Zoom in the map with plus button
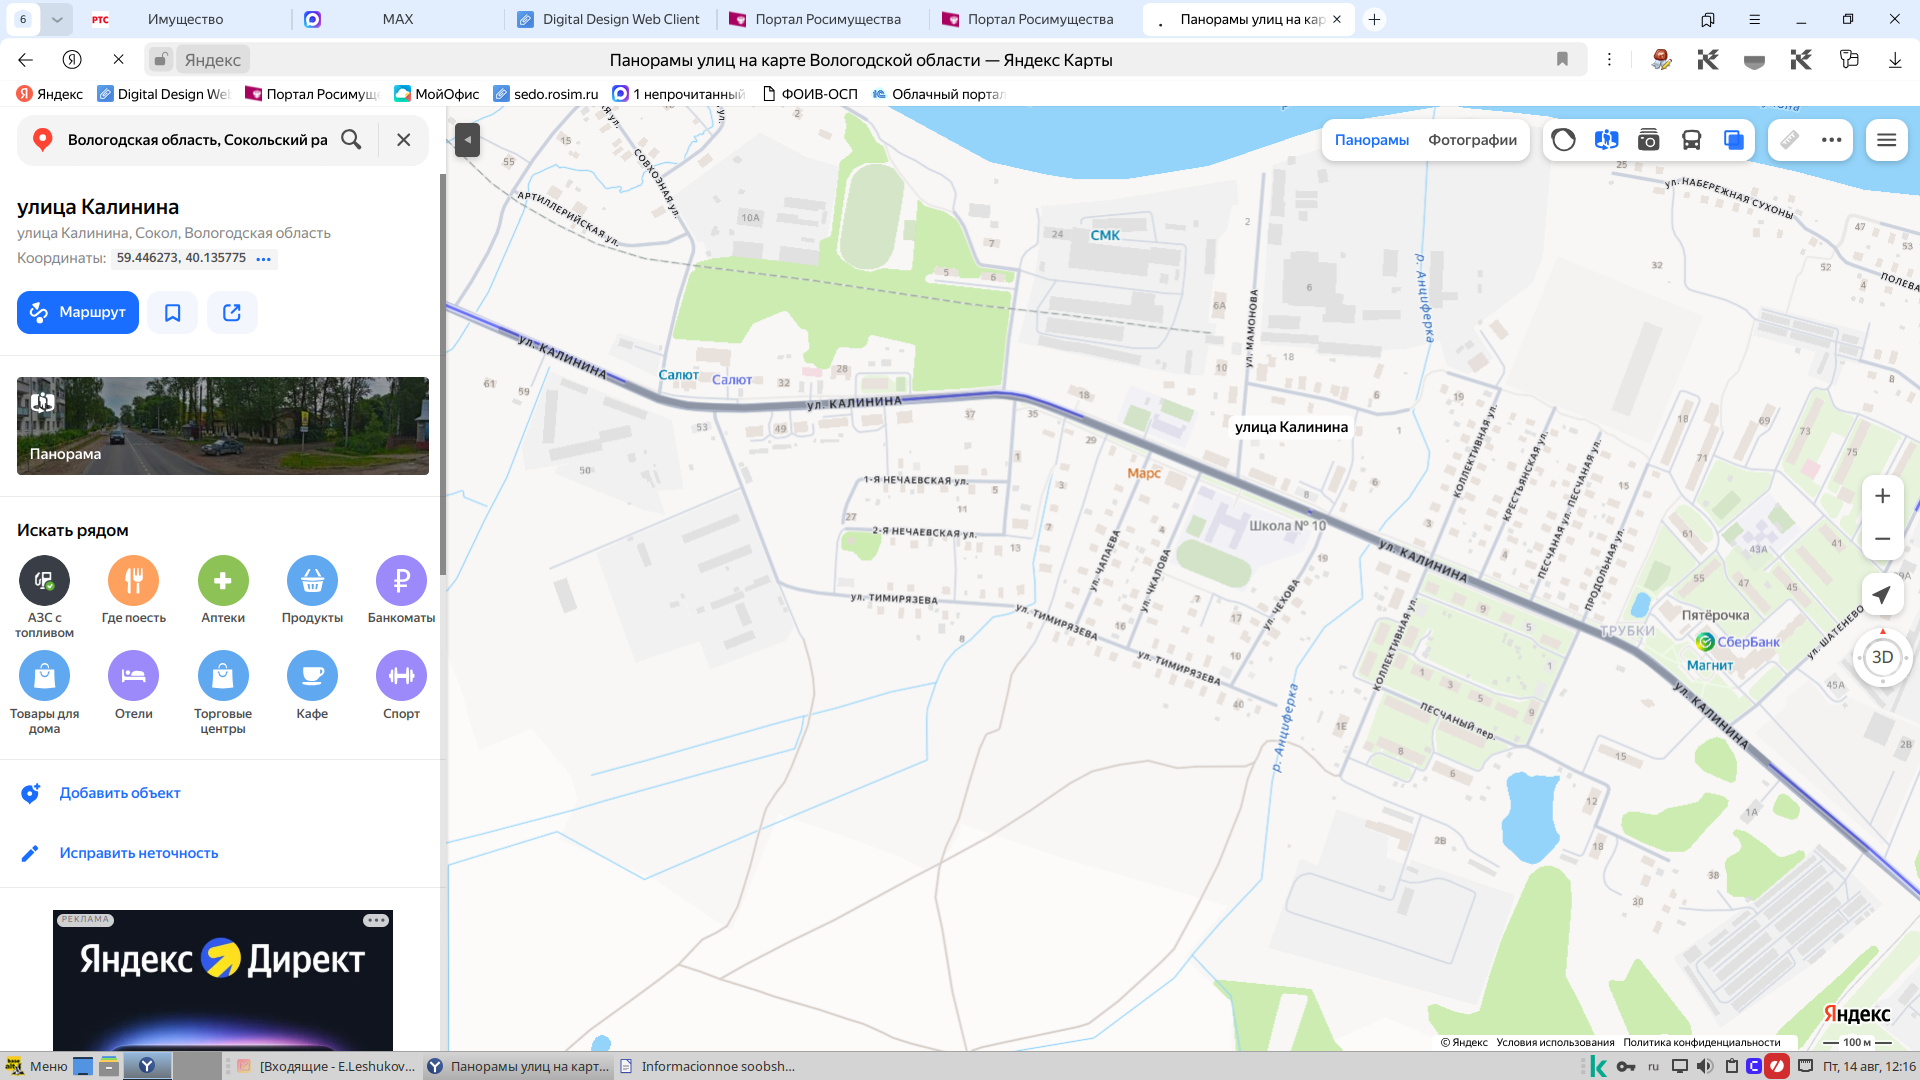1920x1080 pixels. [1882, 496]
